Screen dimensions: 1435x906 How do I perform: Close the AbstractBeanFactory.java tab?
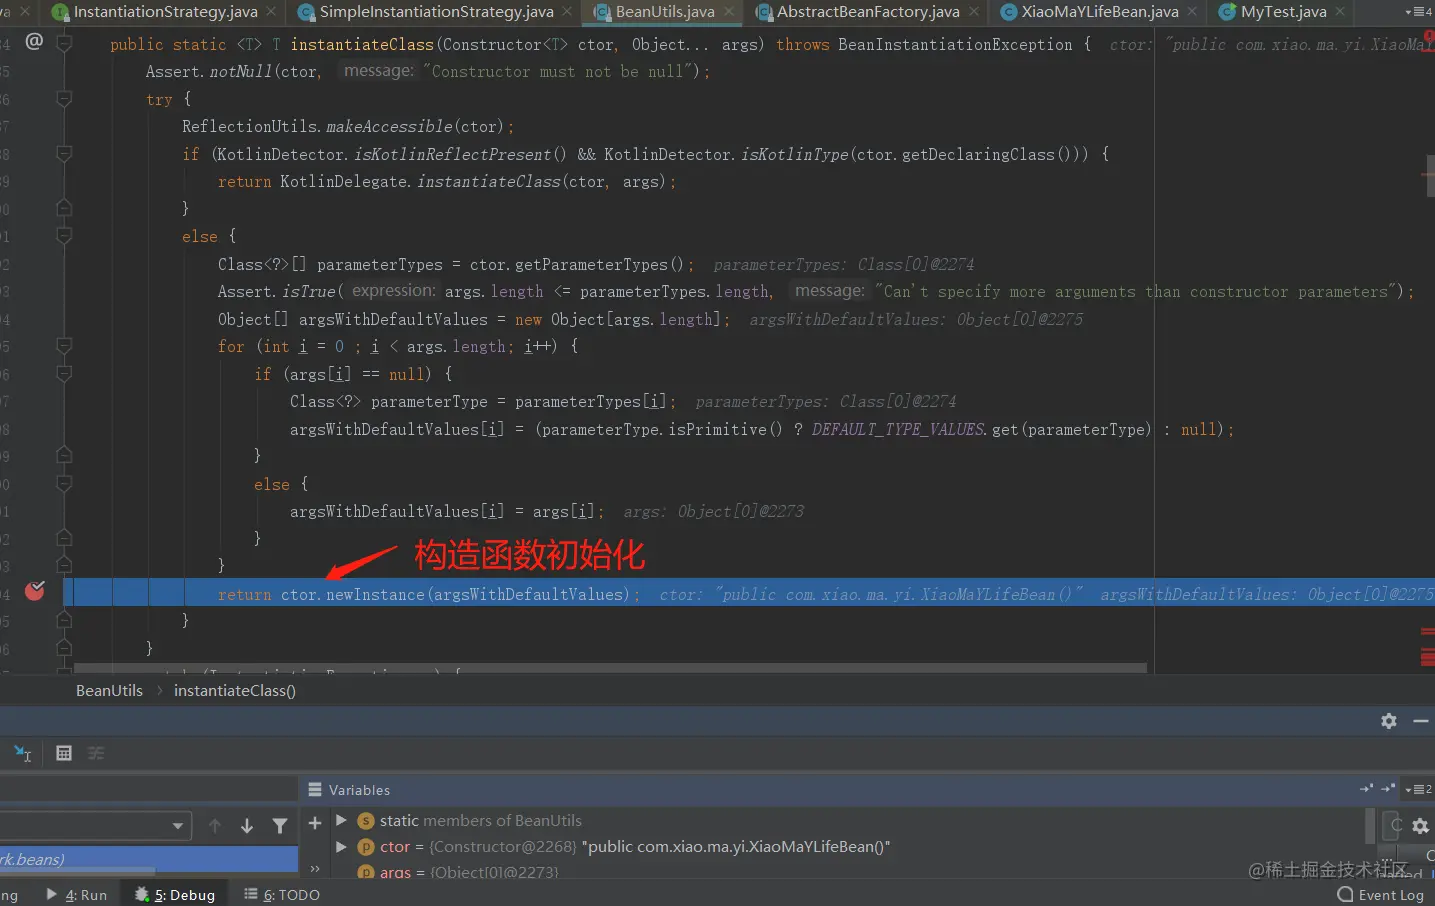tap(973, 12)
